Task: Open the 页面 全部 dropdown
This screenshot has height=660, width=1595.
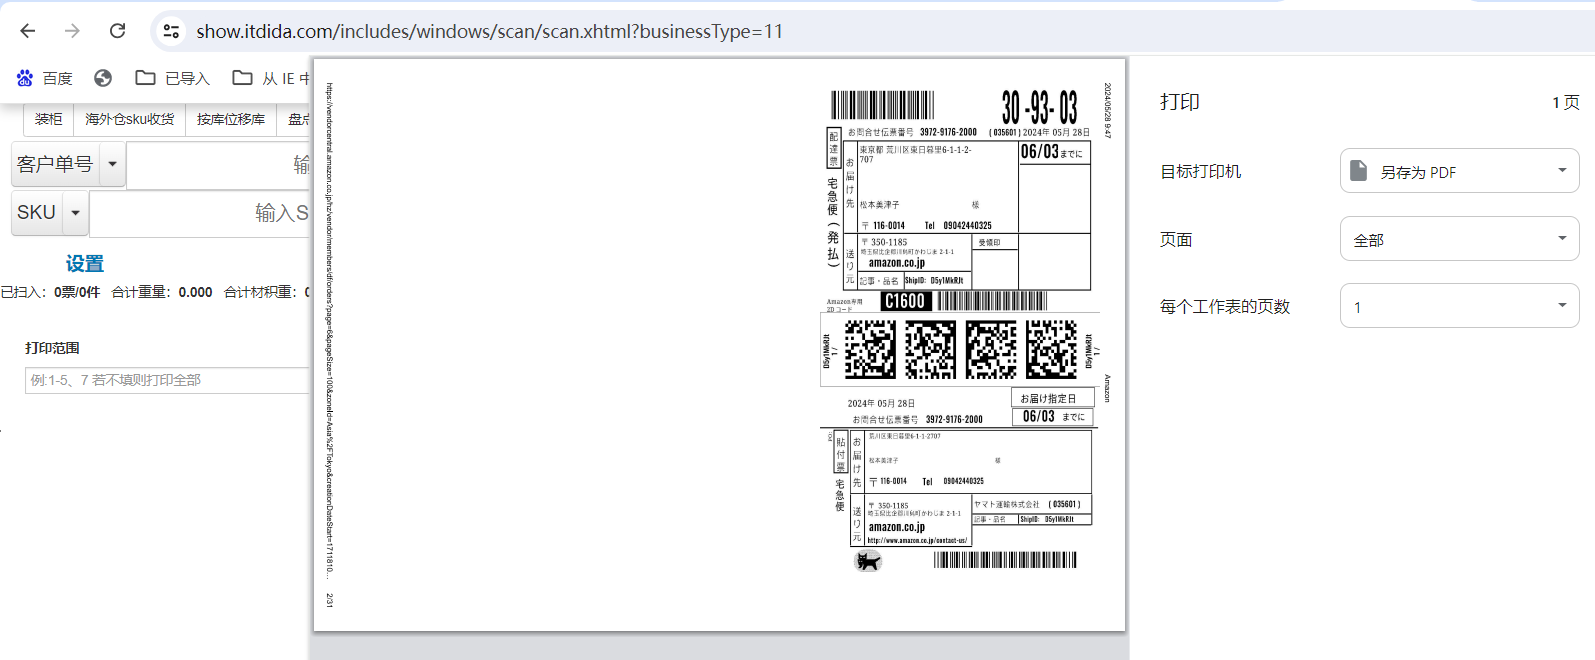Action: (x=1459, y=239)
